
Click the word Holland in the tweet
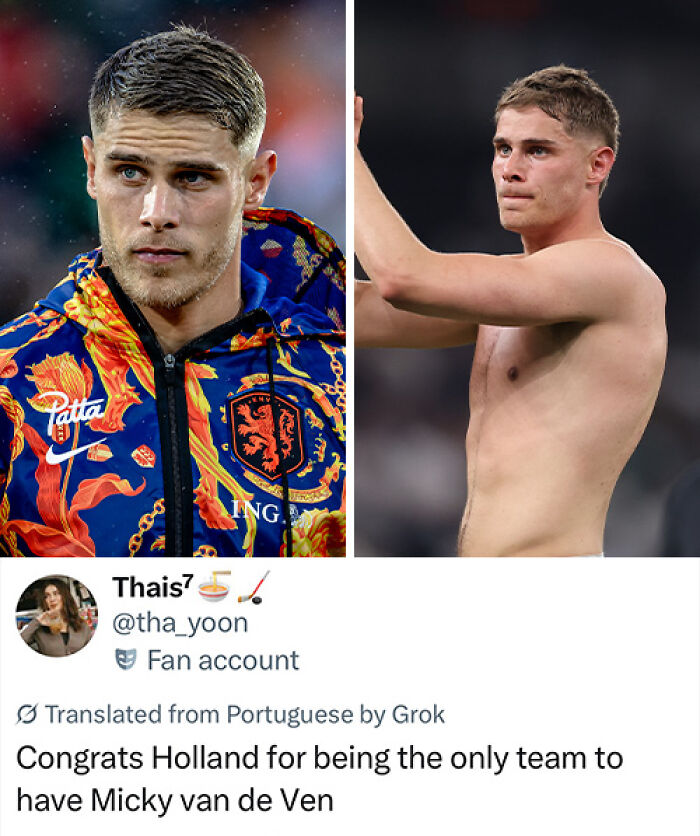[205, 758]
